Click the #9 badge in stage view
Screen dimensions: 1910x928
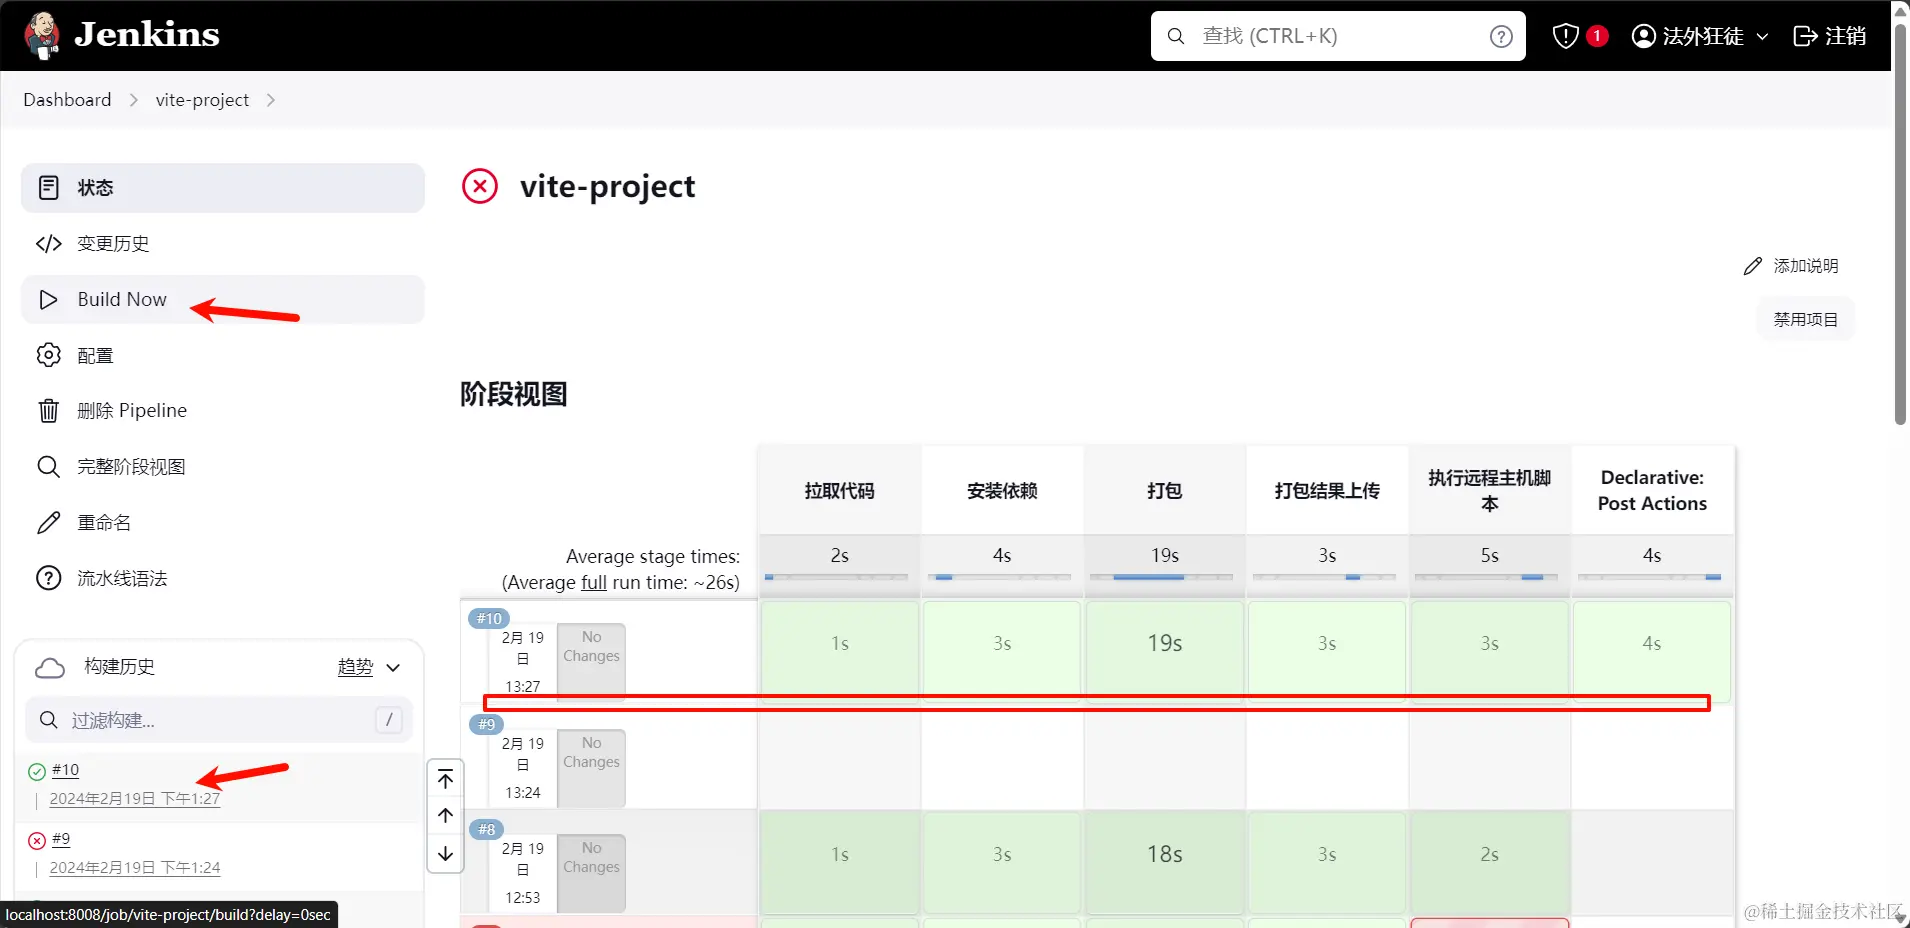[486, 724]
